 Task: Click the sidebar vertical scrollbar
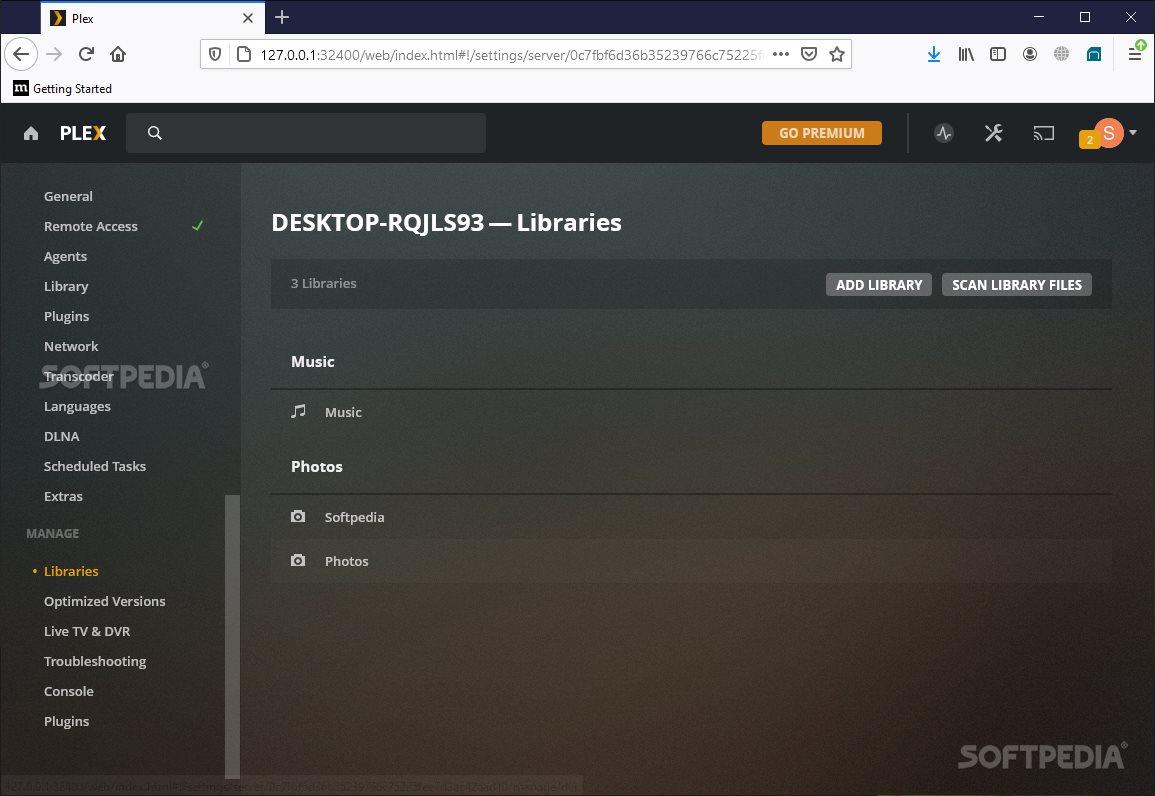(x=232, y=637)
